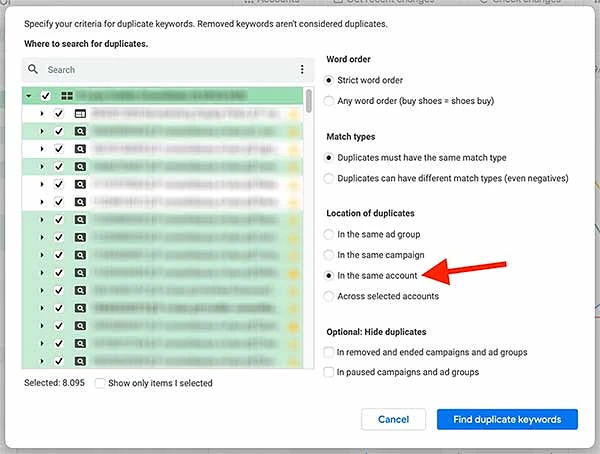
Task: Select In the same campaign
Action: click(x=328, y=255)
